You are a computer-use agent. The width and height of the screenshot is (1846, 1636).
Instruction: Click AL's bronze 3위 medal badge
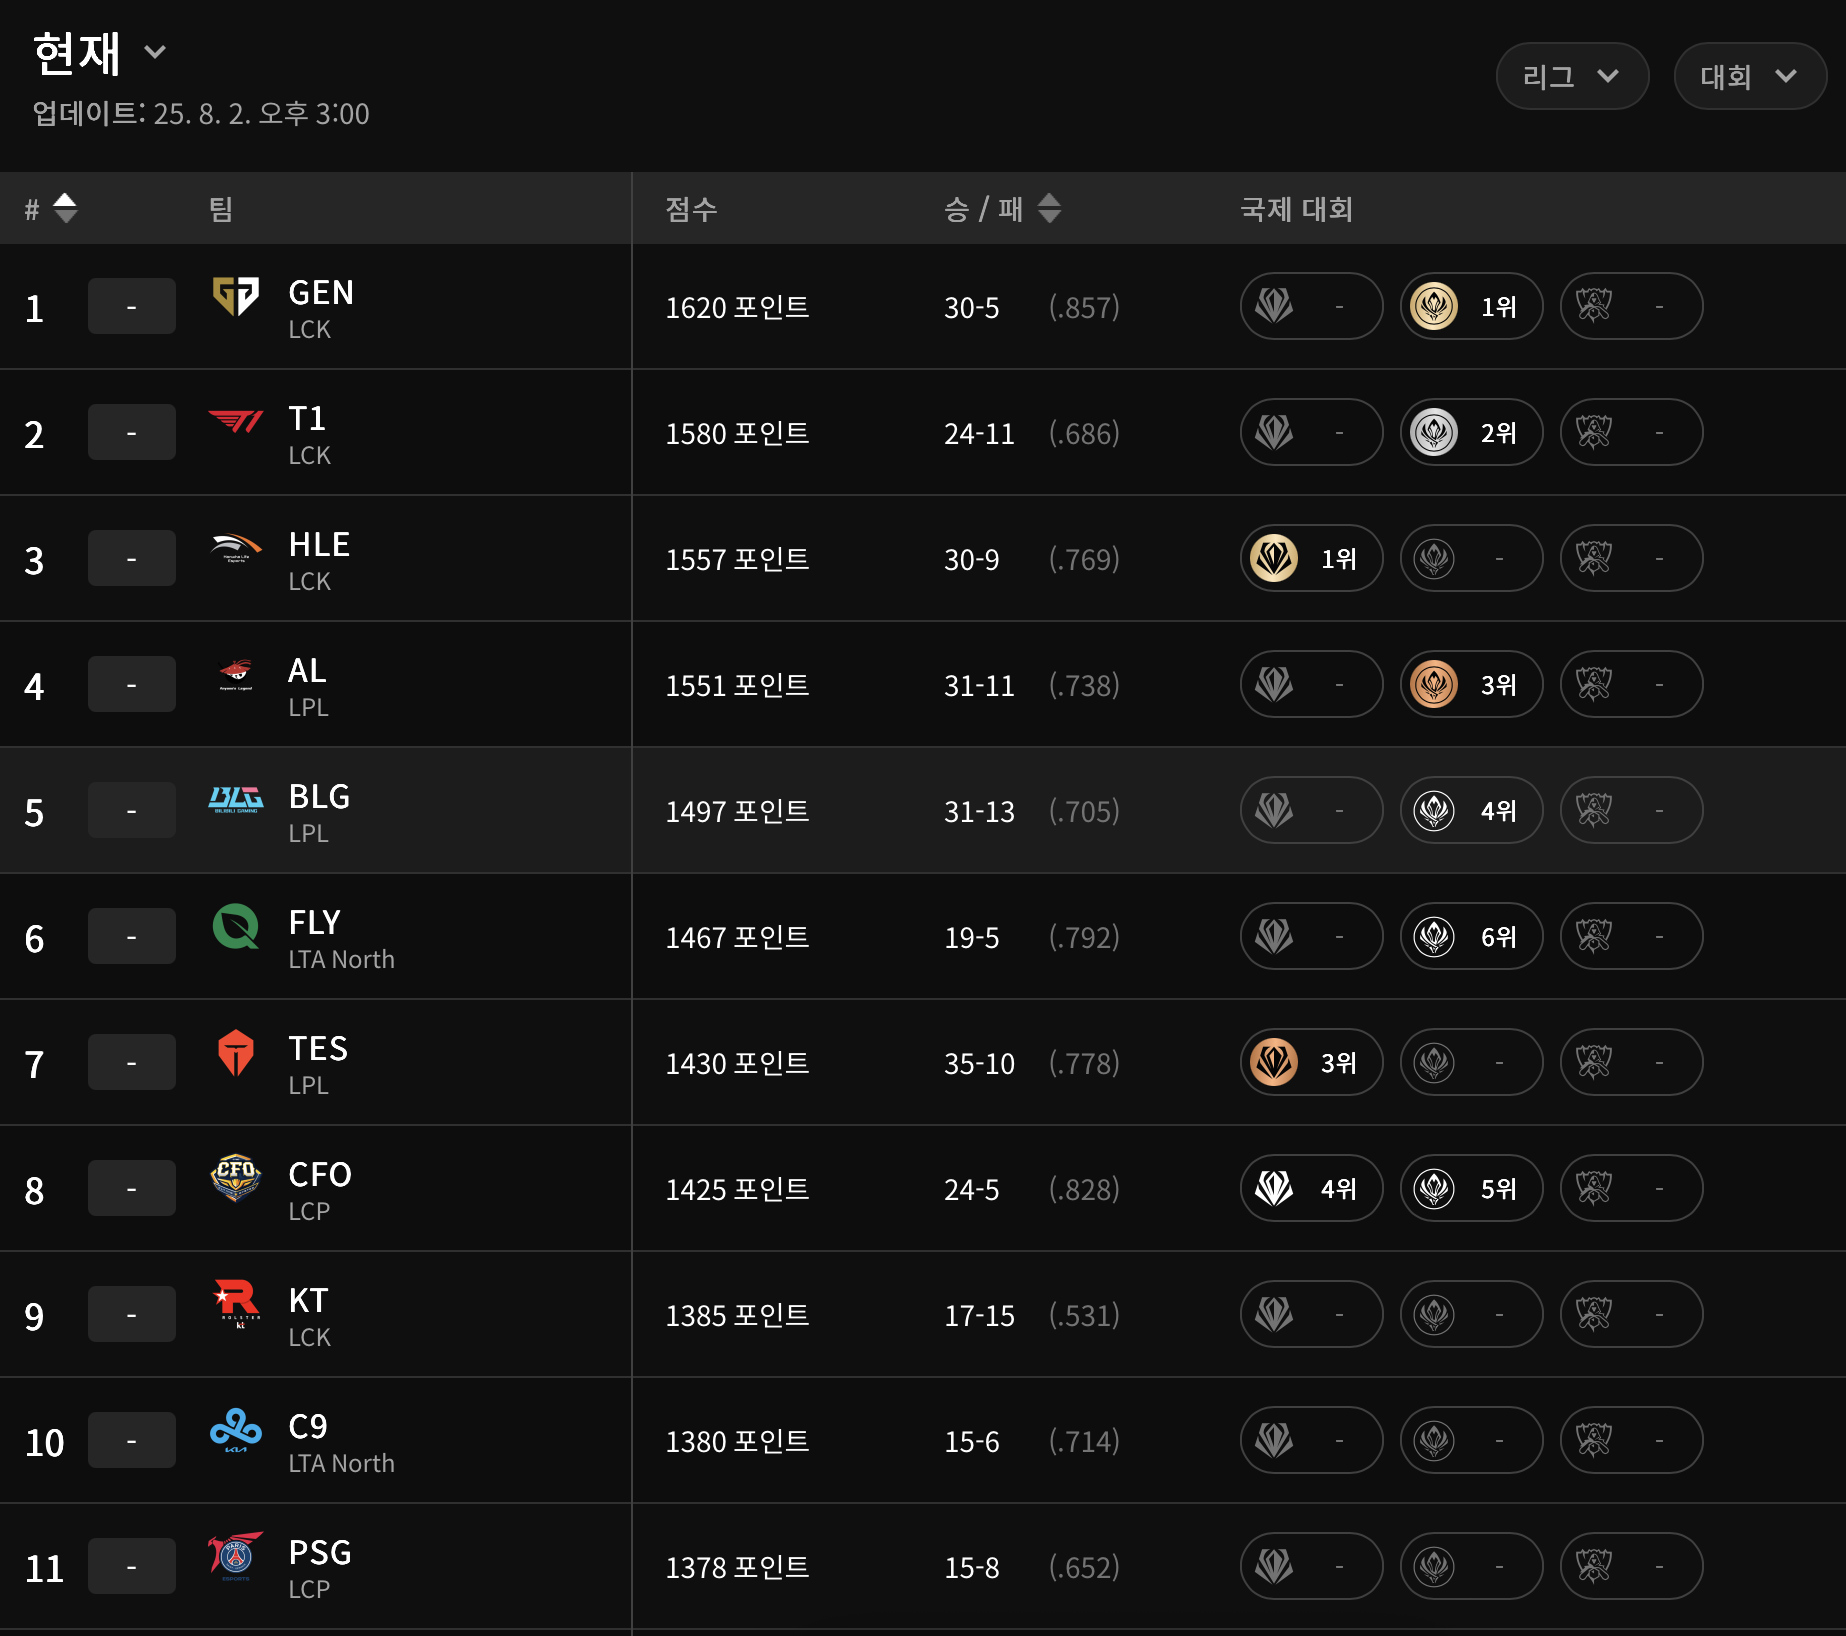(1471, 684)
